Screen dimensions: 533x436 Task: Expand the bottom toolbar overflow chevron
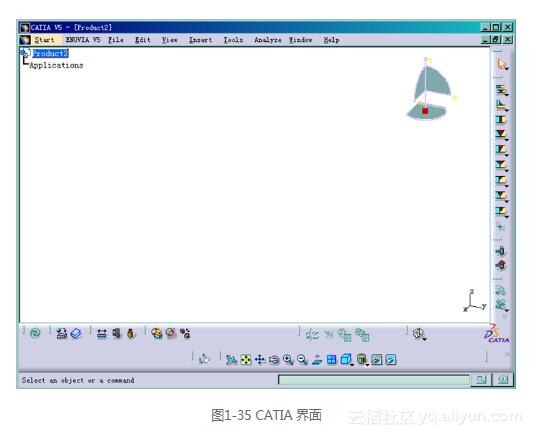tap(507, 354)
